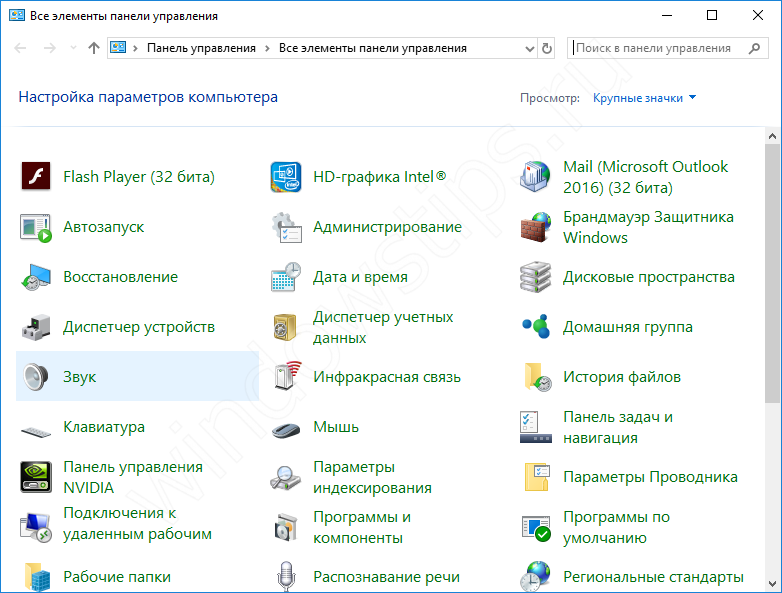
Task: Open the Мышь mouse icon
Action: coord(286,429)
